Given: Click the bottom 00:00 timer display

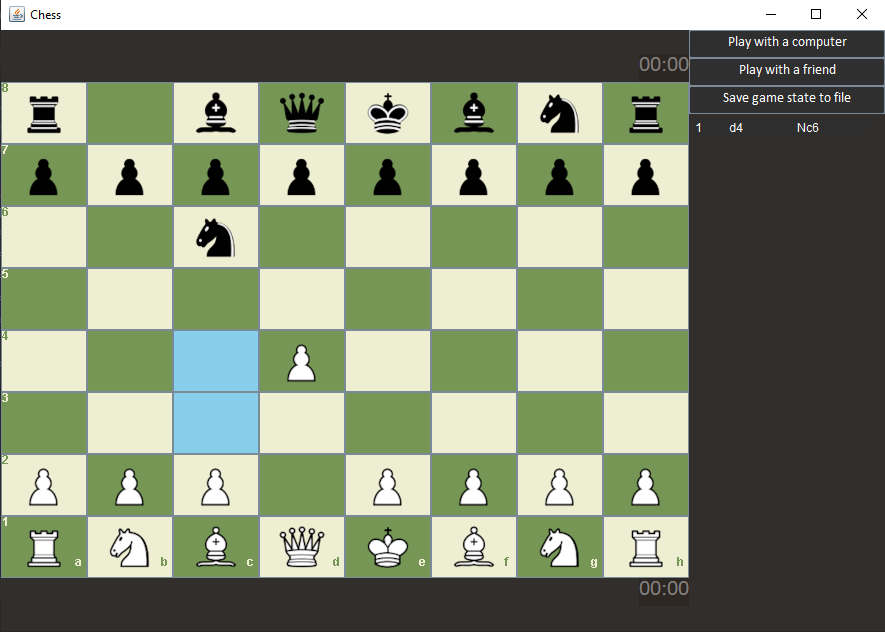Looking at the screenshot, I should [x=663, y=590].
